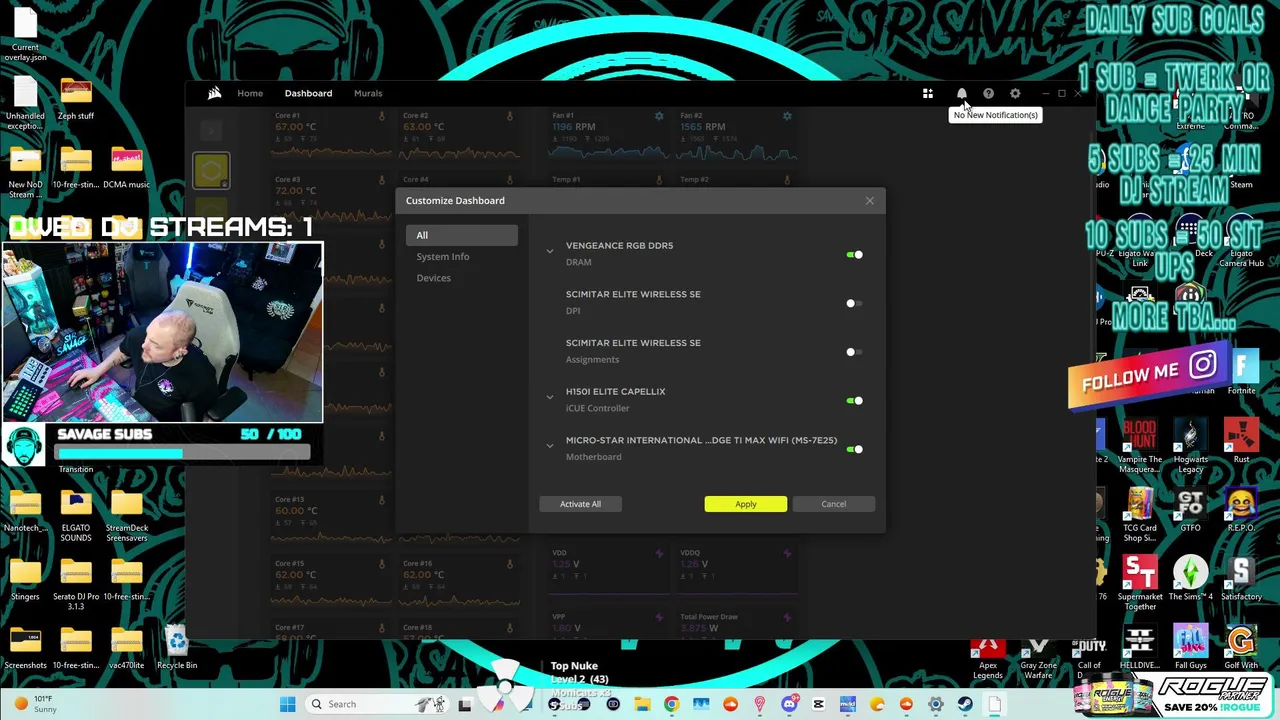Close the Customize Dashboard dialog

[869, 201]
